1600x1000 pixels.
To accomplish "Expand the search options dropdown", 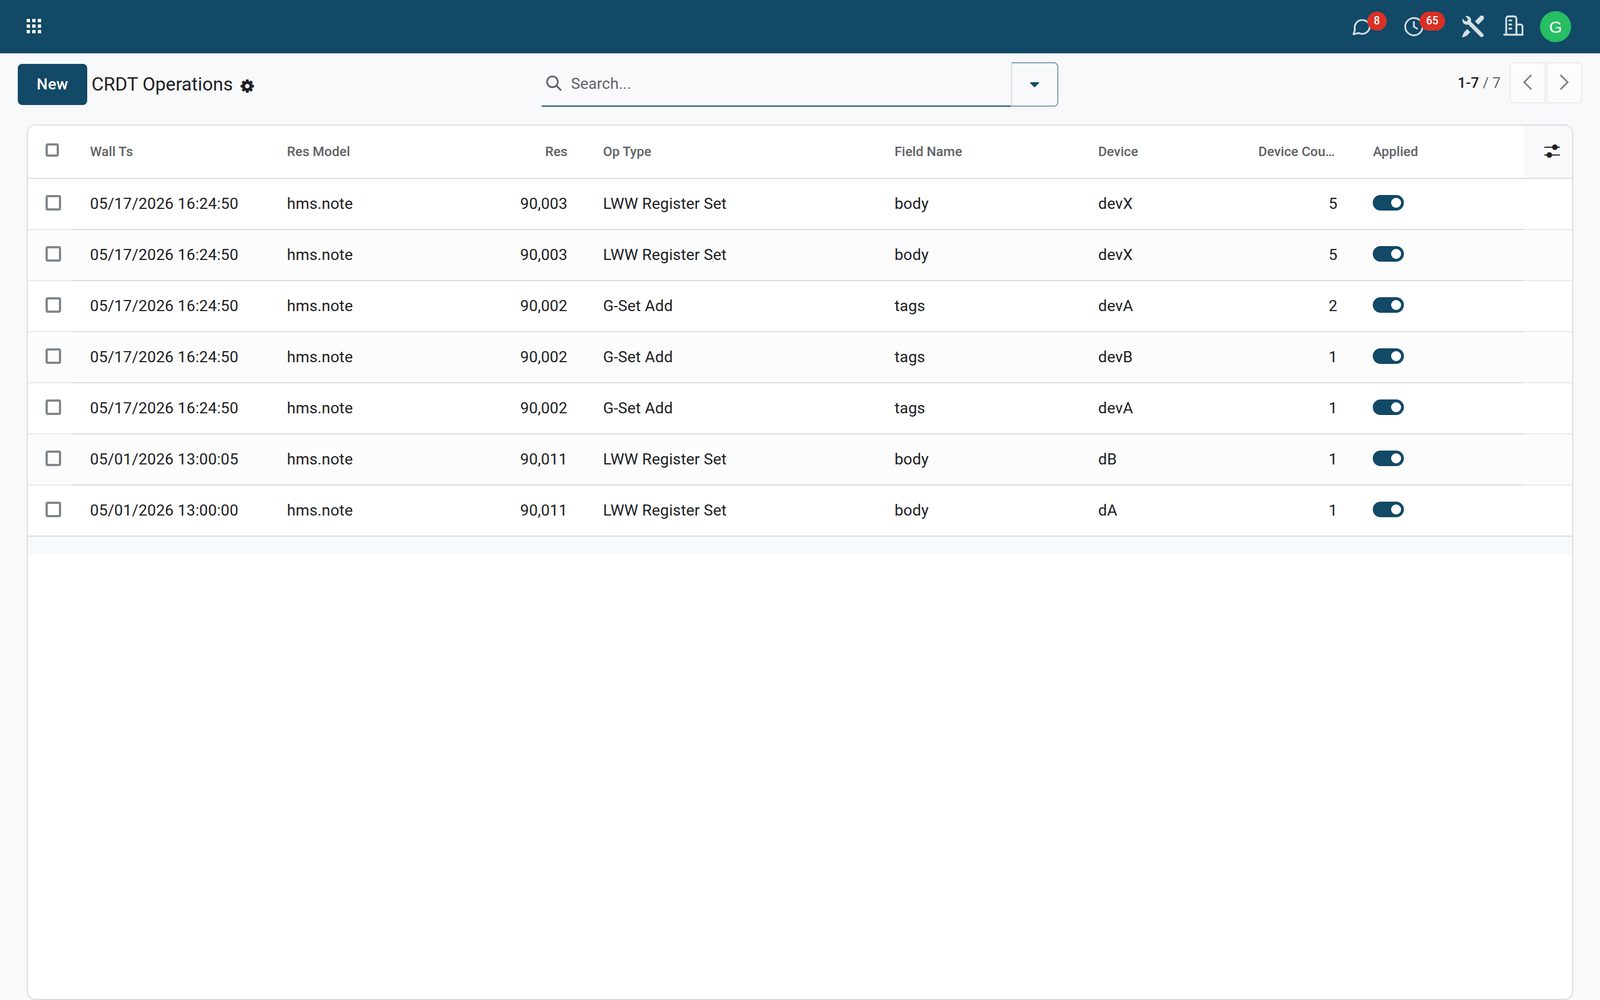I will 1034,84.
